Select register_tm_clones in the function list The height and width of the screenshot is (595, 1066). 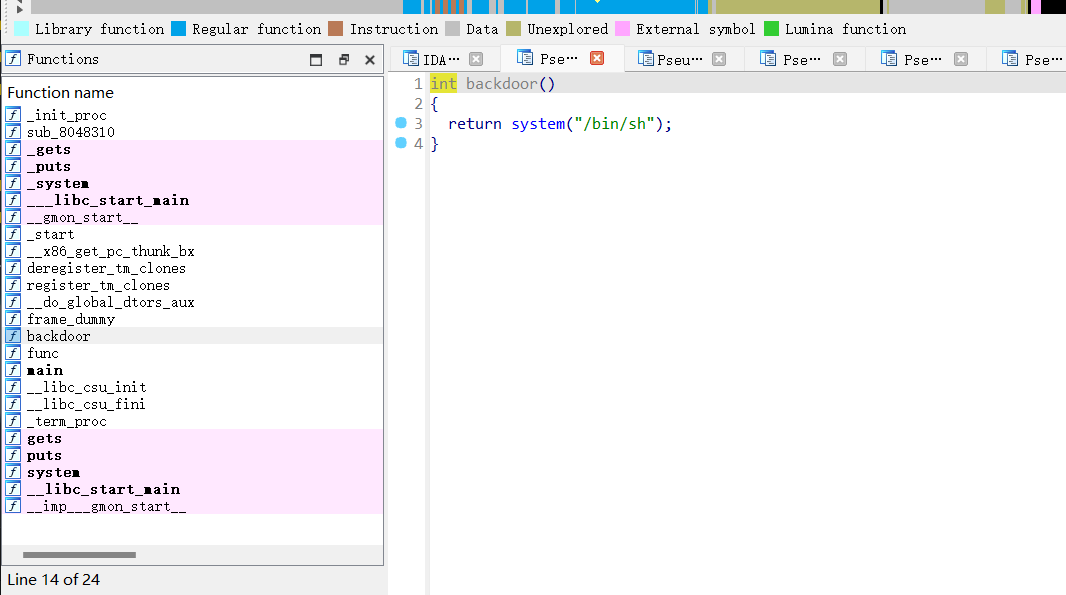coord(192,285)
